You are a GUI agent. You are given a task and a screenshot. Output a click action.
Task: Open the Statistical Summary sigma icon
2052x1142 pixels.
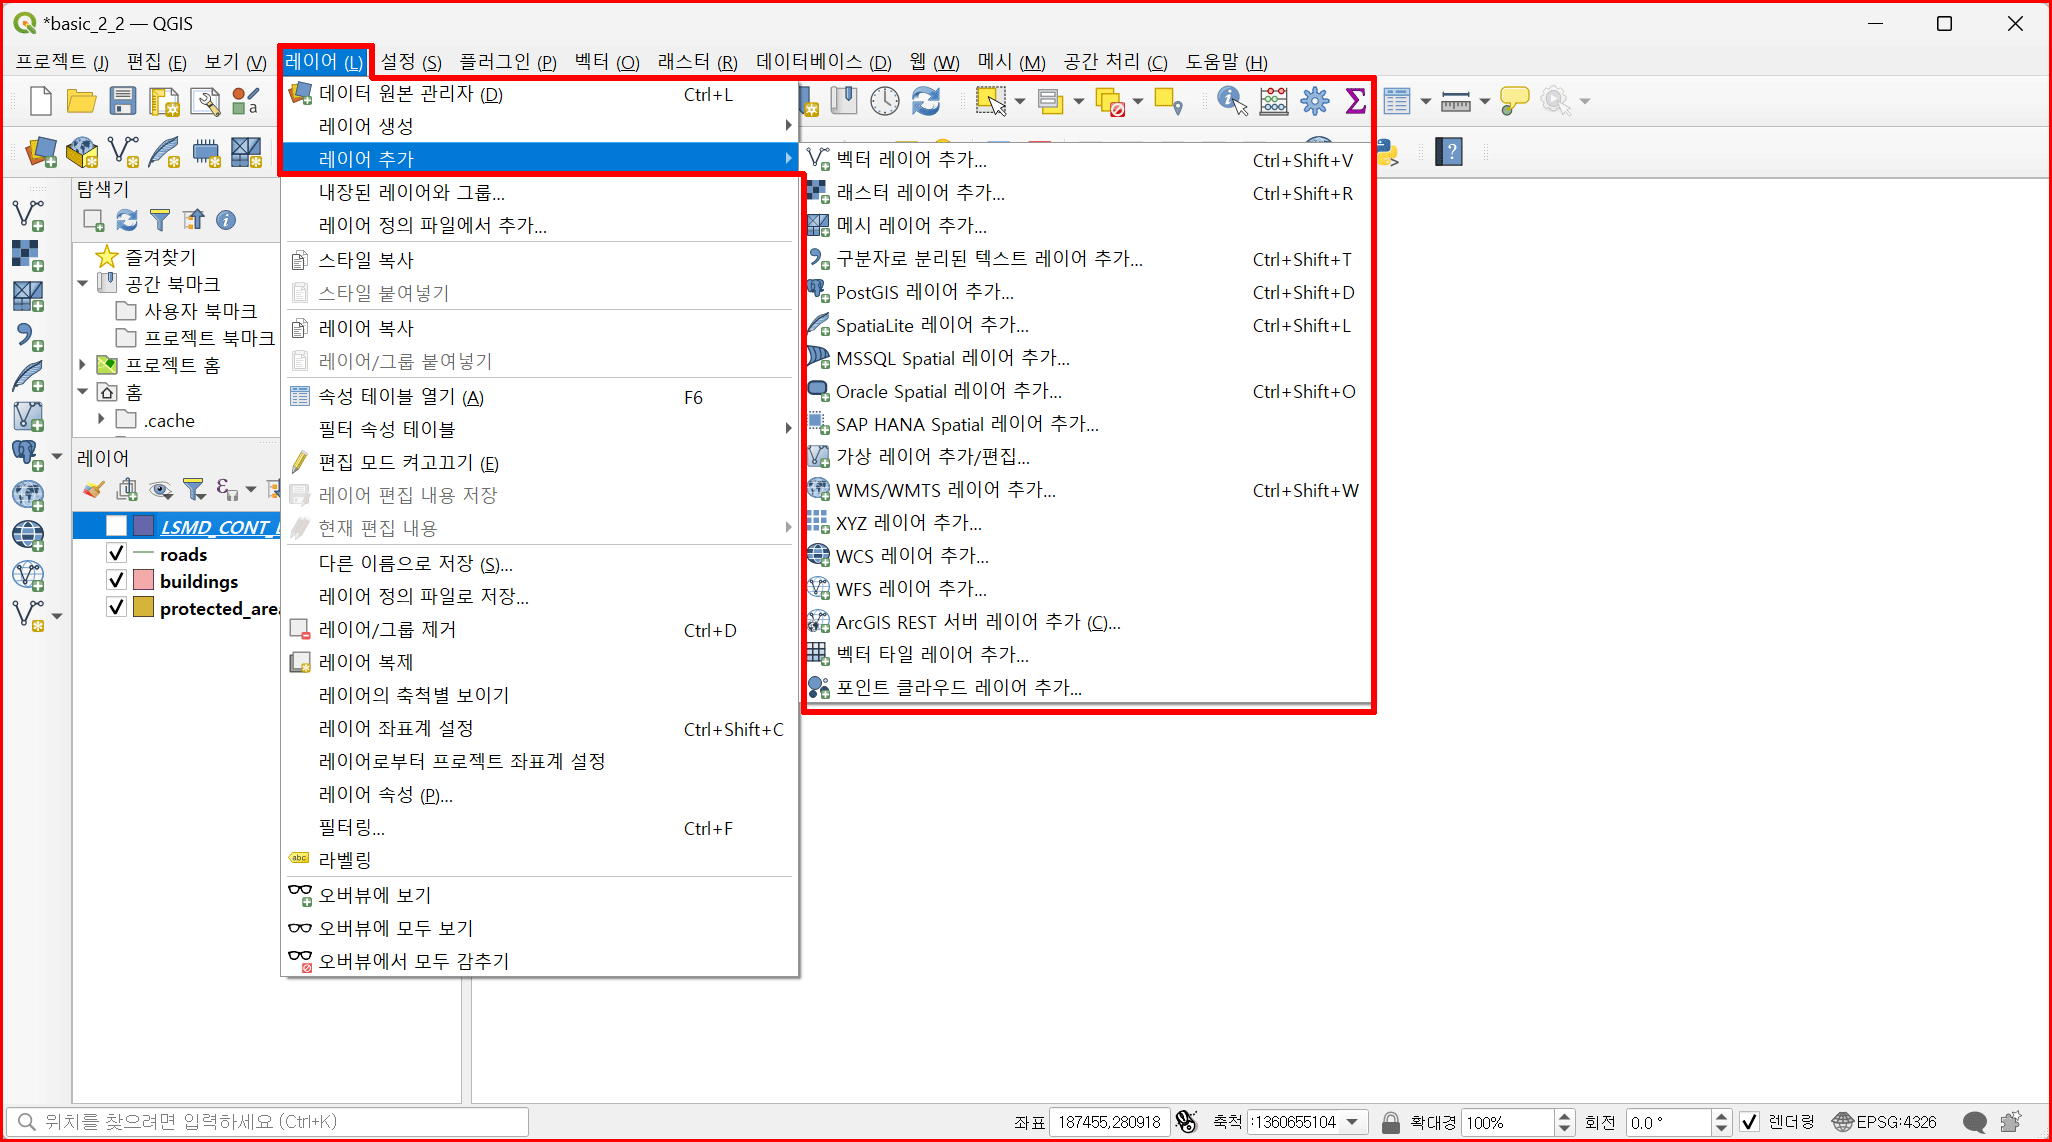(x=1355, y=101)
